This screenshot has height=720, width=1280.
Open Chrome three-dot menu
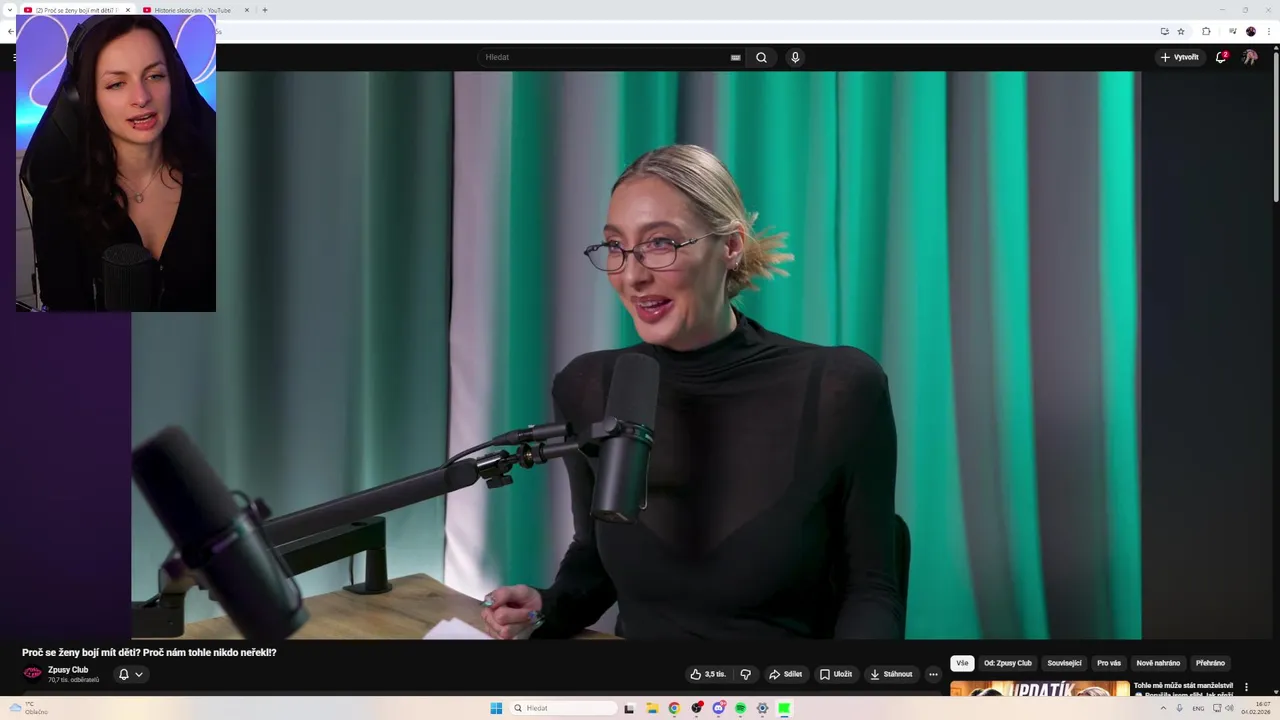click(x=1269, y=31)
